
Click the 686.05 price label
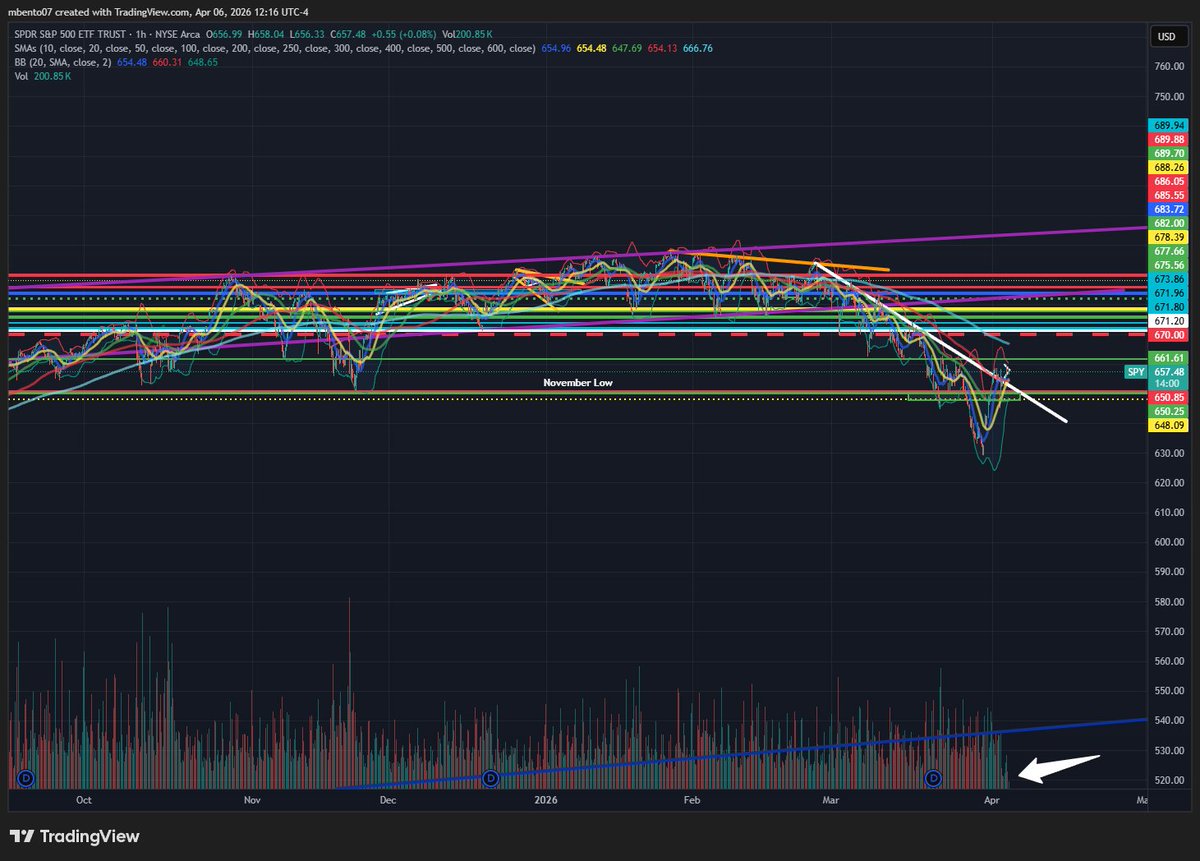click(1169, 181)
